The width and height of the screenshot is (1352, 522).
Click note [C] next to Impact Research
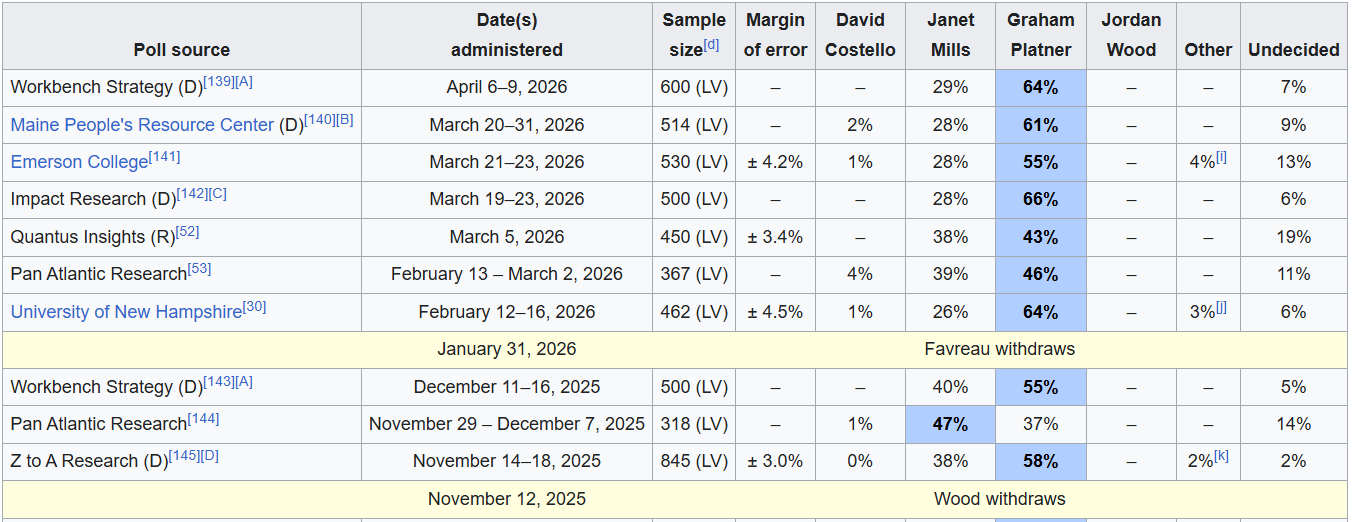217,194
